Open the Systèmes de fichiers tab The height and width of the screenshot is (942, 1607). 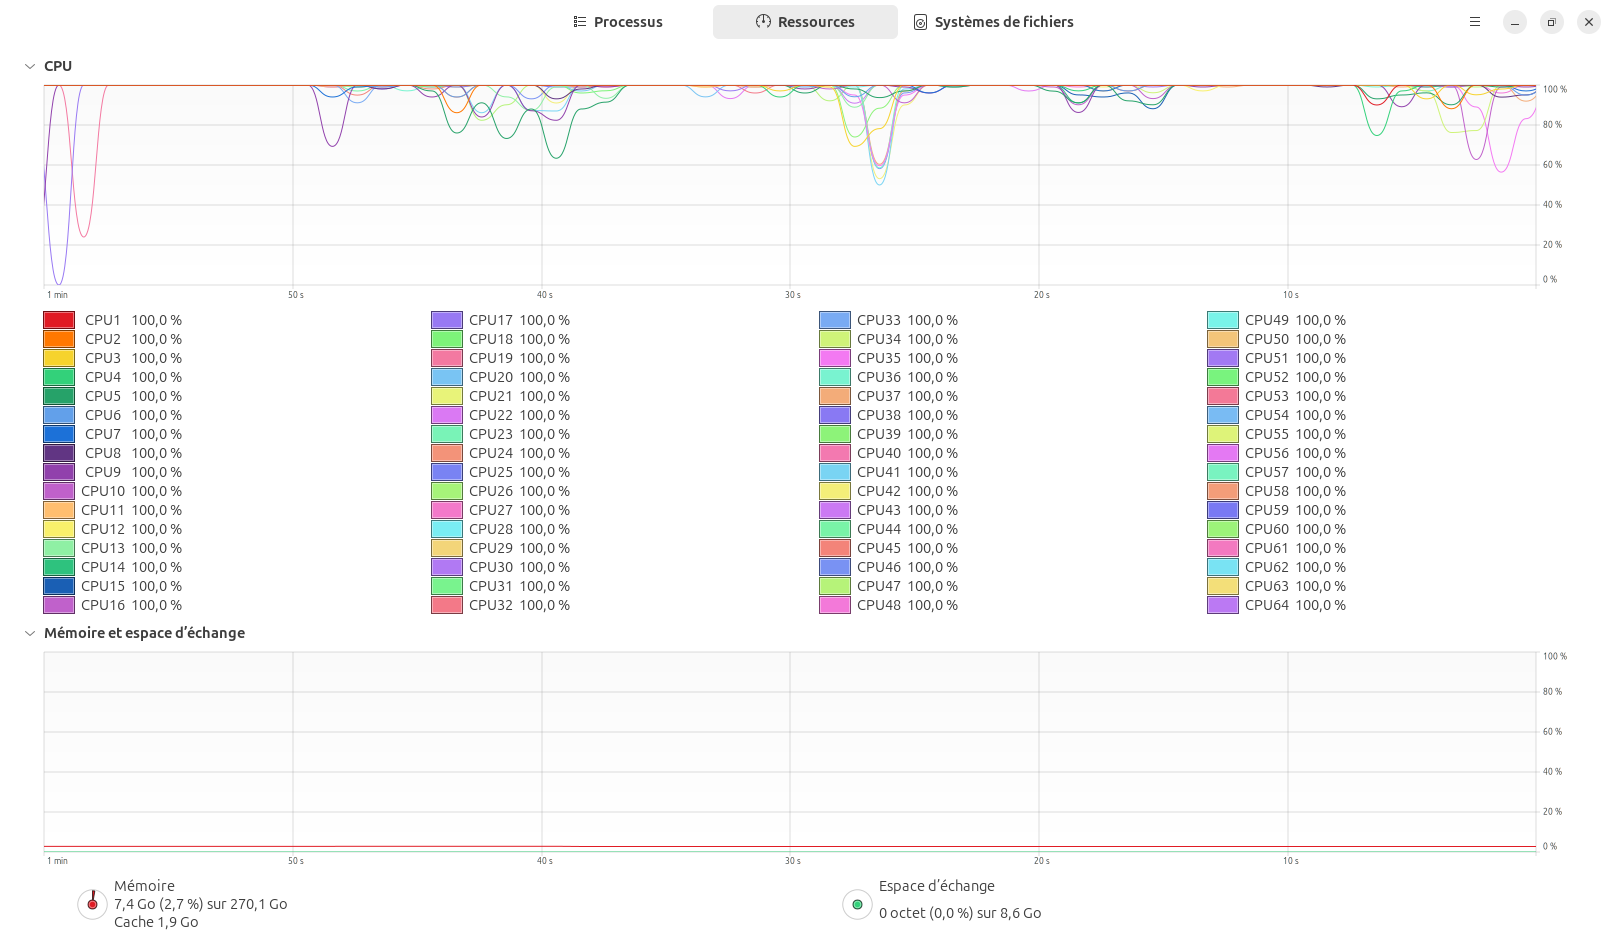(993, 22)
